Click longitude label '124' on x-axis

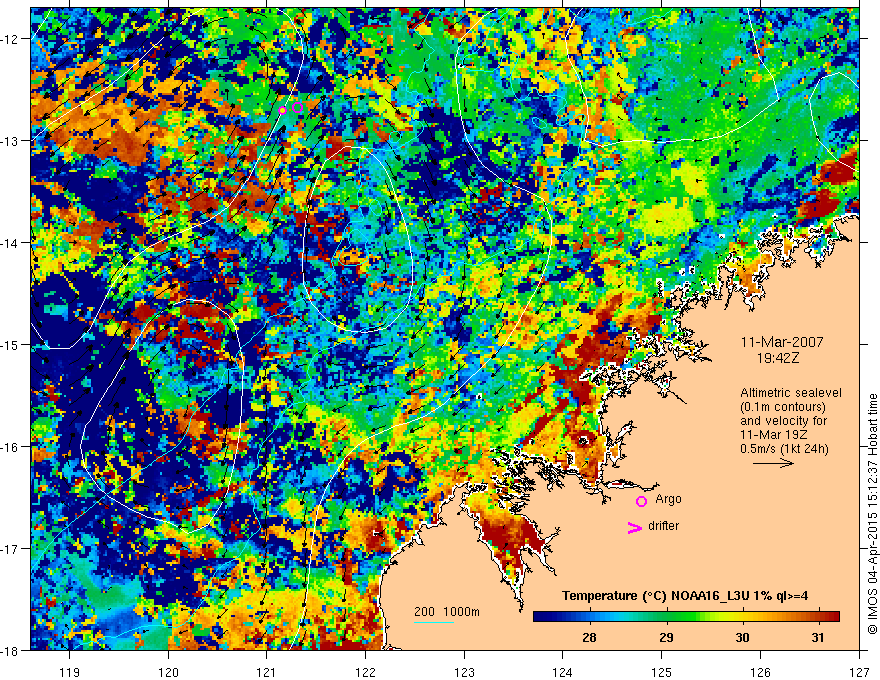coord(563,672)
